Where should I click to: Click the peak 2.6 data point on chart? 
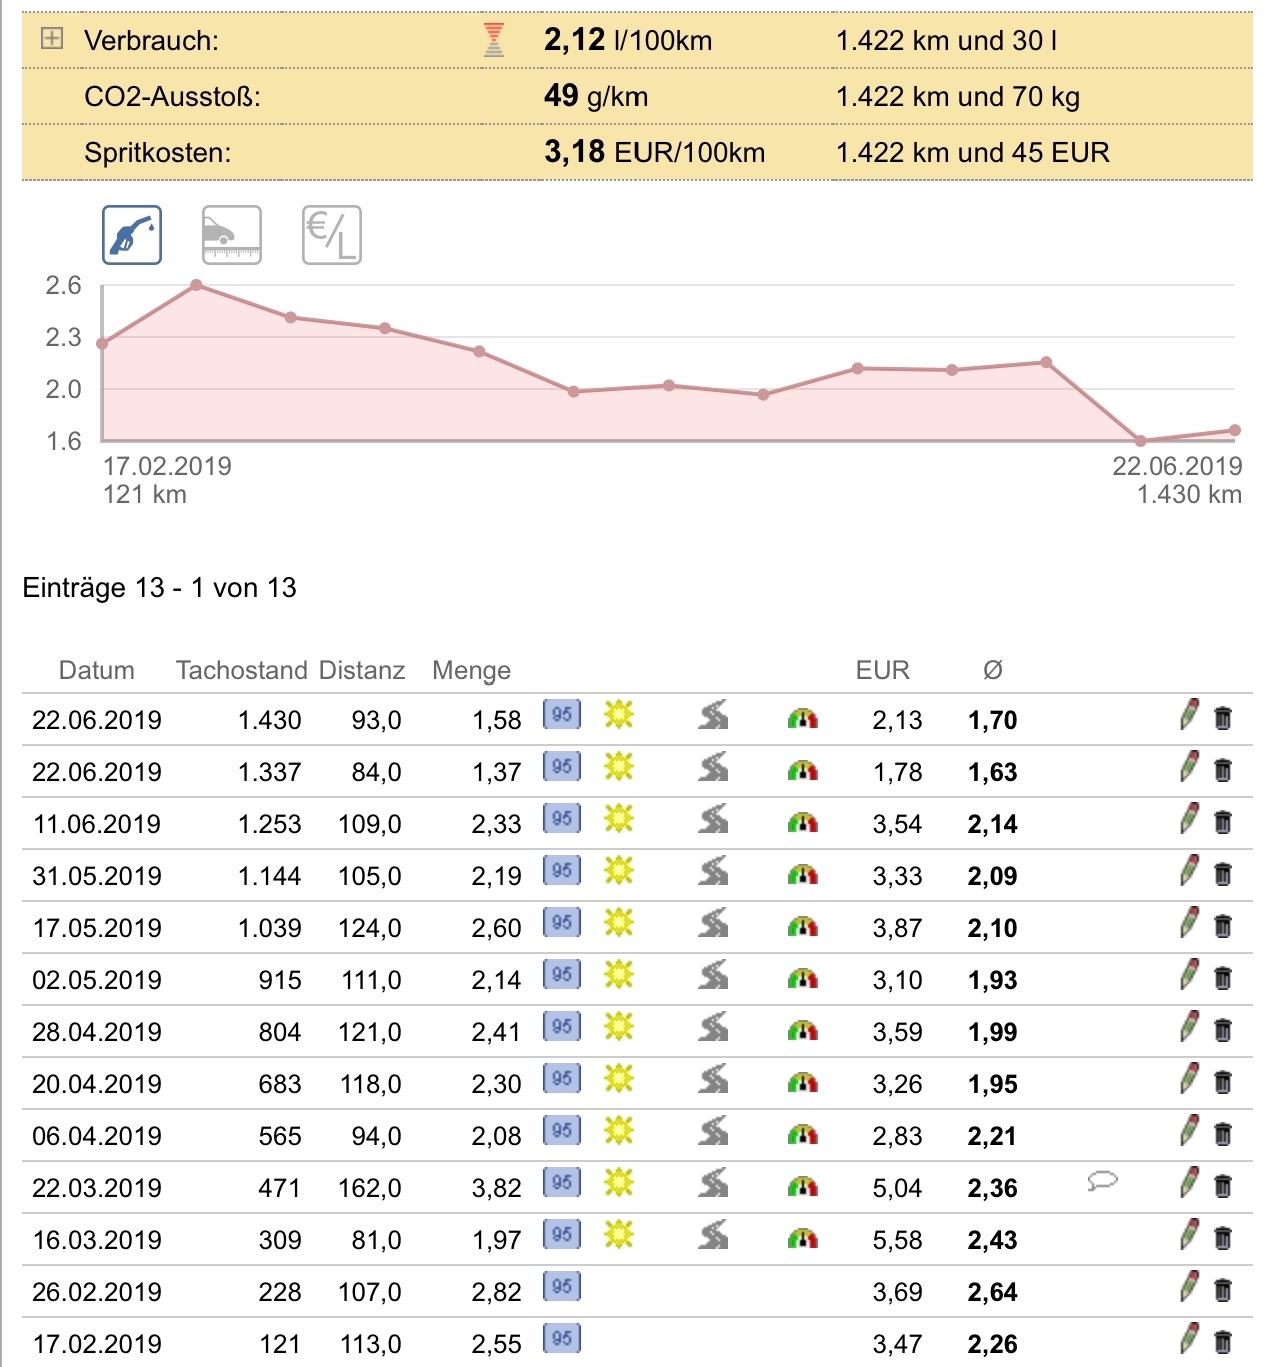click(197, 285)
